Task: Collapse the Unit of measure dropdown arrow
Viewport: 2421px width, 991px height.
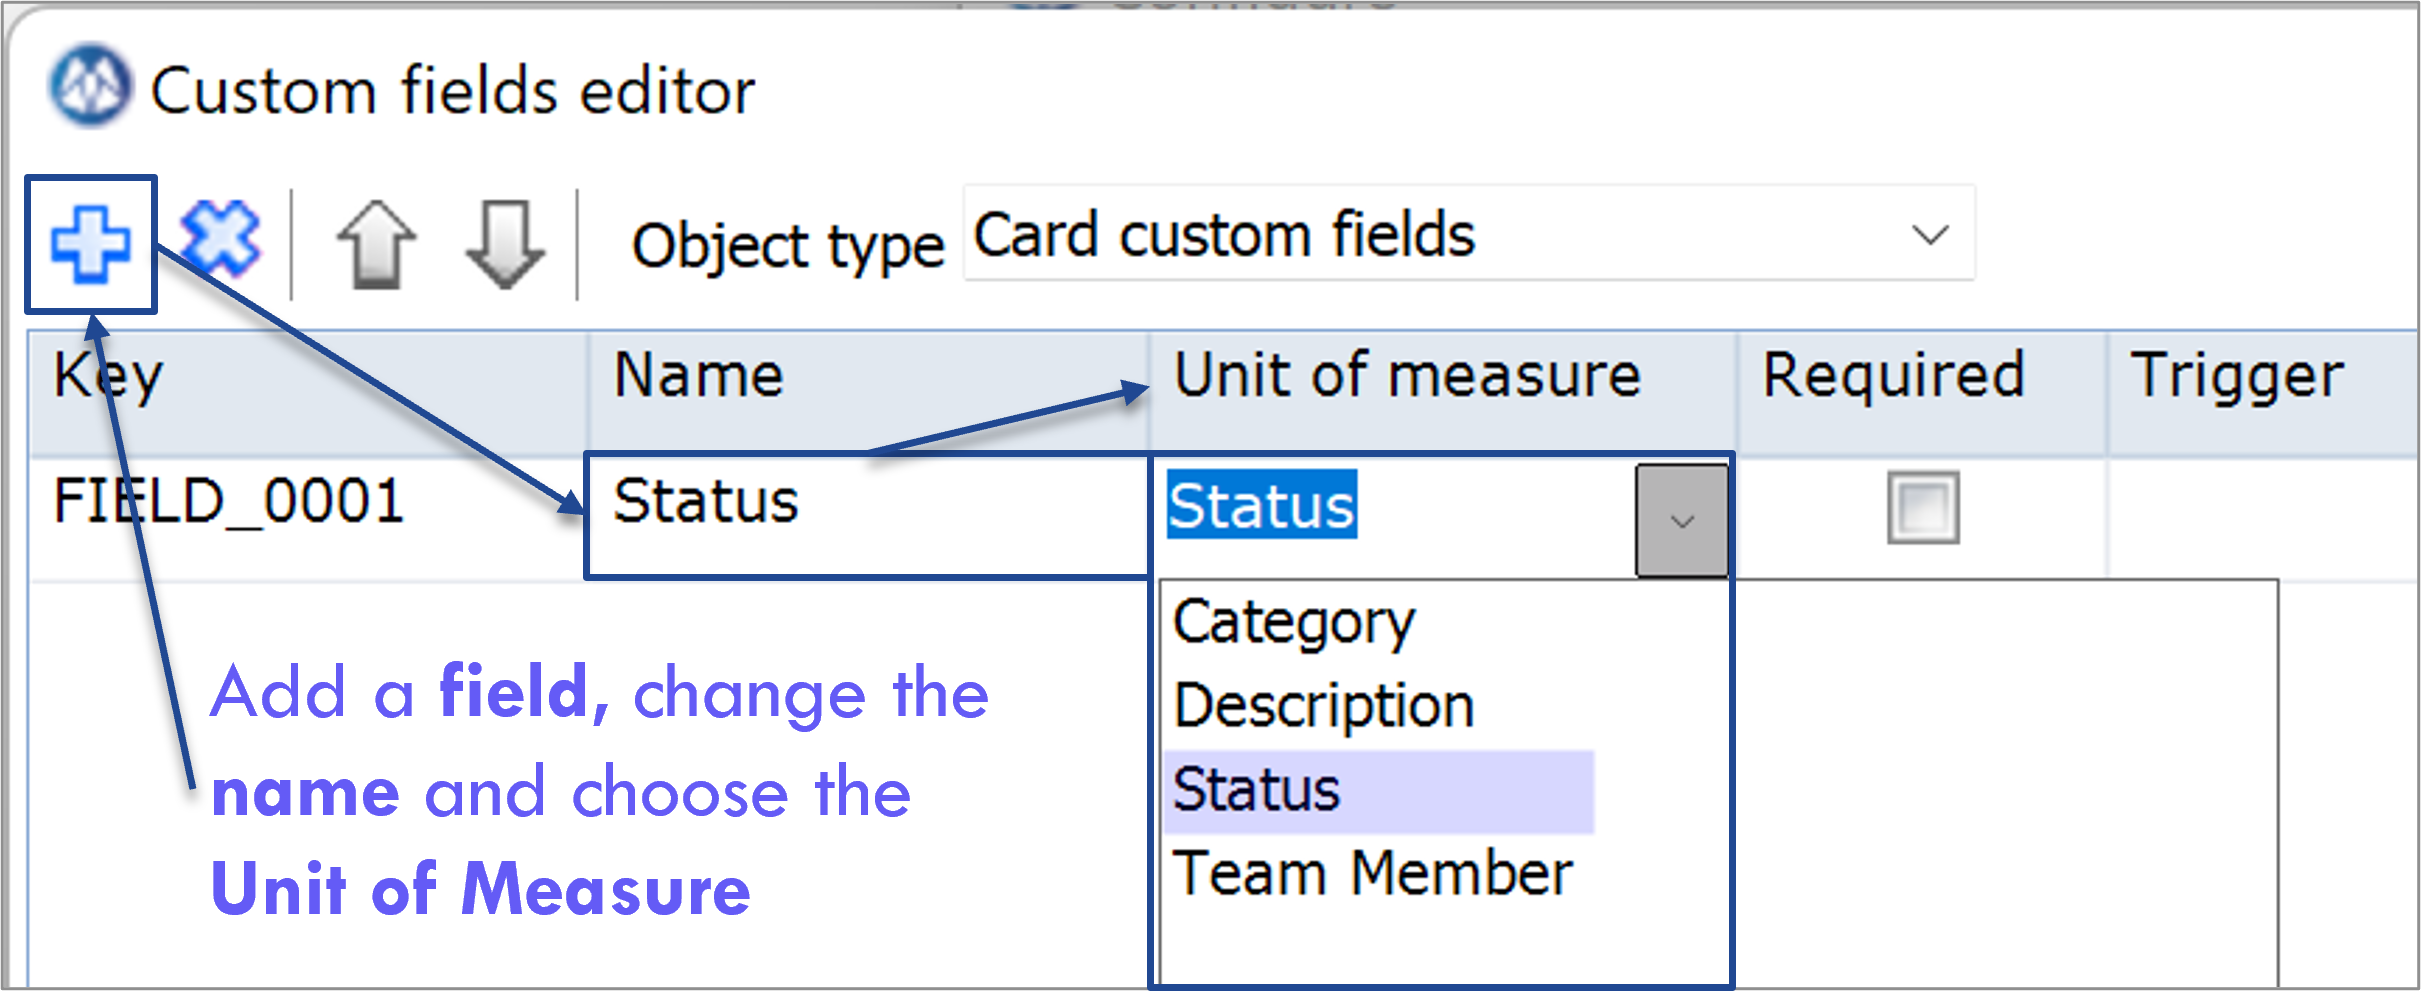Action: pyautogui.click(x=1682, y=520)
